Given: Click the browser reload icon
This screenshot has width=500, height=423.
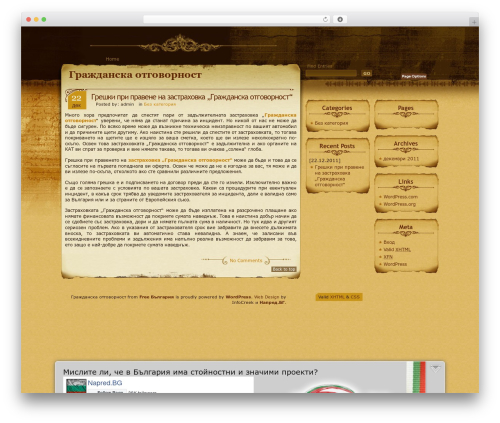Looking at the screenshot, I should [x=325, y=19].
